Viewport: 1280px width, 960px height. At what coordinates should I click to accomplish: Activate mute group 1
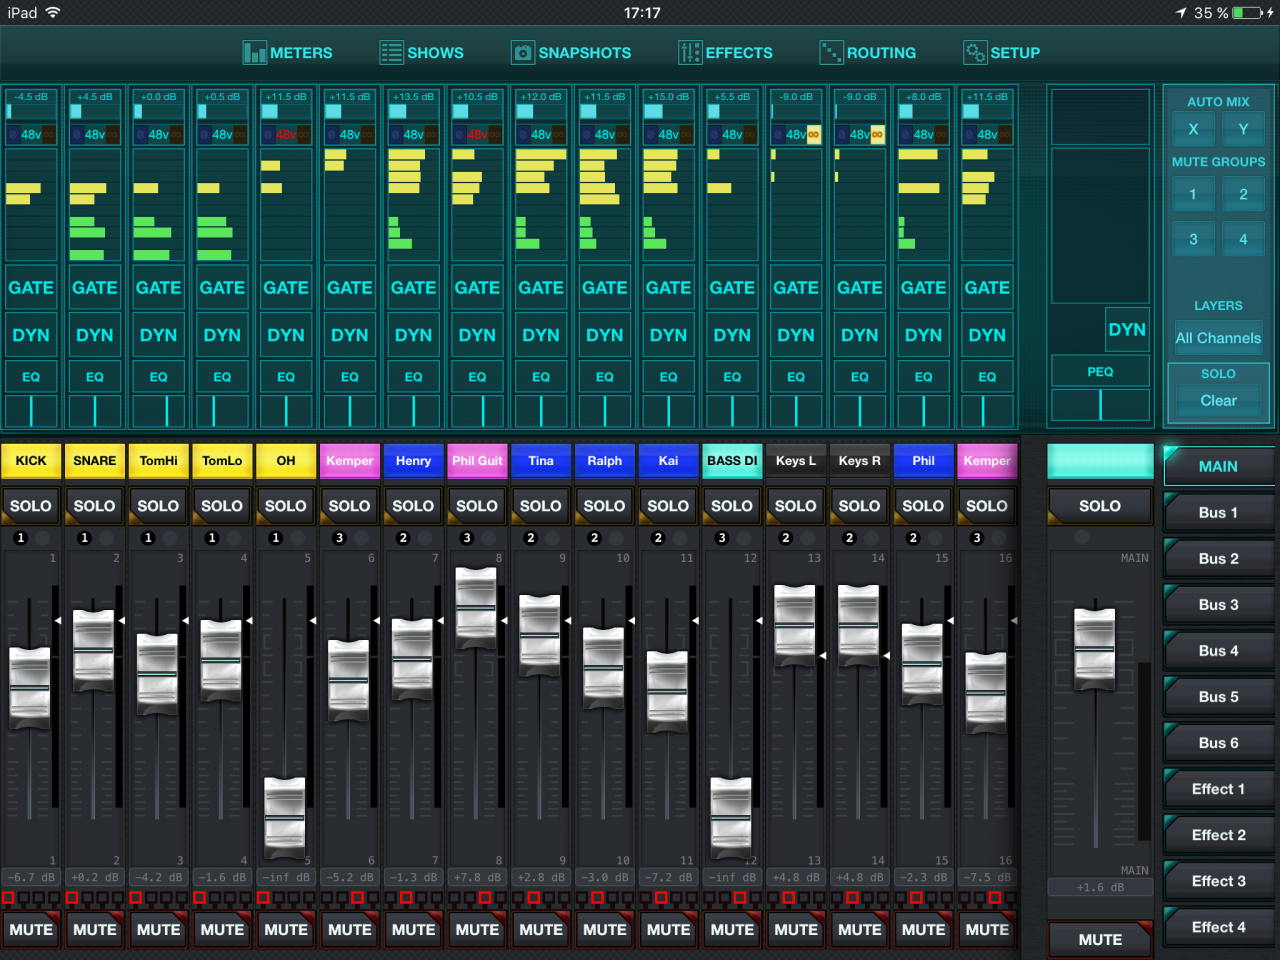click(x=1193, y=194)
